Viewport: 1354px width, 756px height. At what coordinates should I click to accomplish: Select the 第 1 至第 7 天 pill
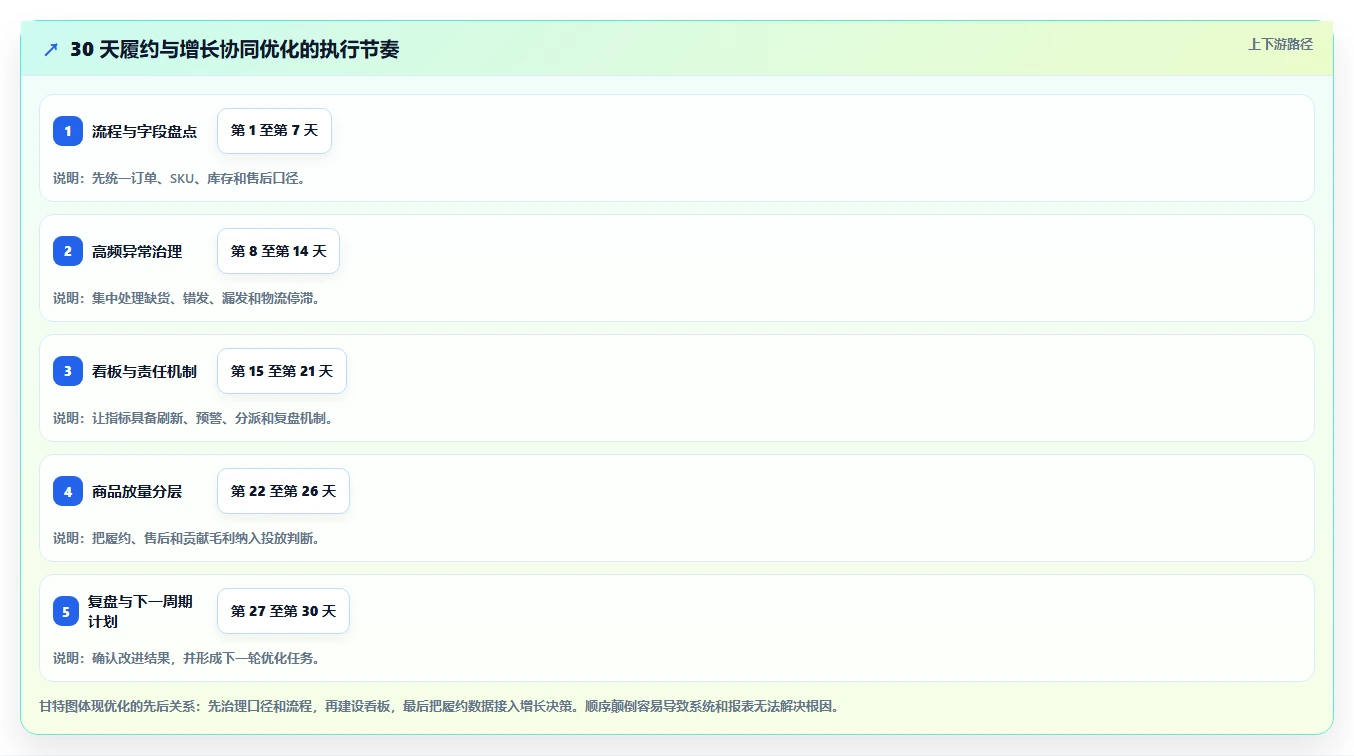[x=274, y=131]
